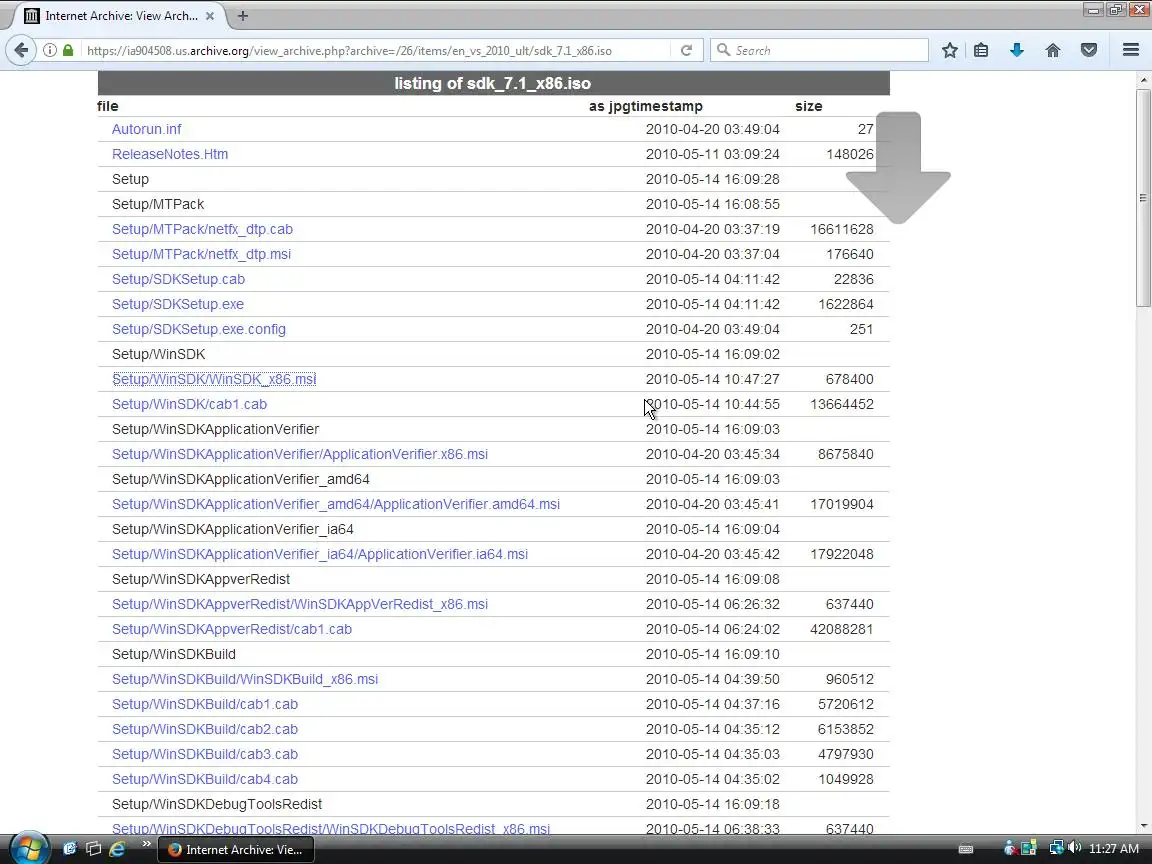Click the URL address bar
Viewport: 1152px width, 864px height.
click(x=375, y=50)
